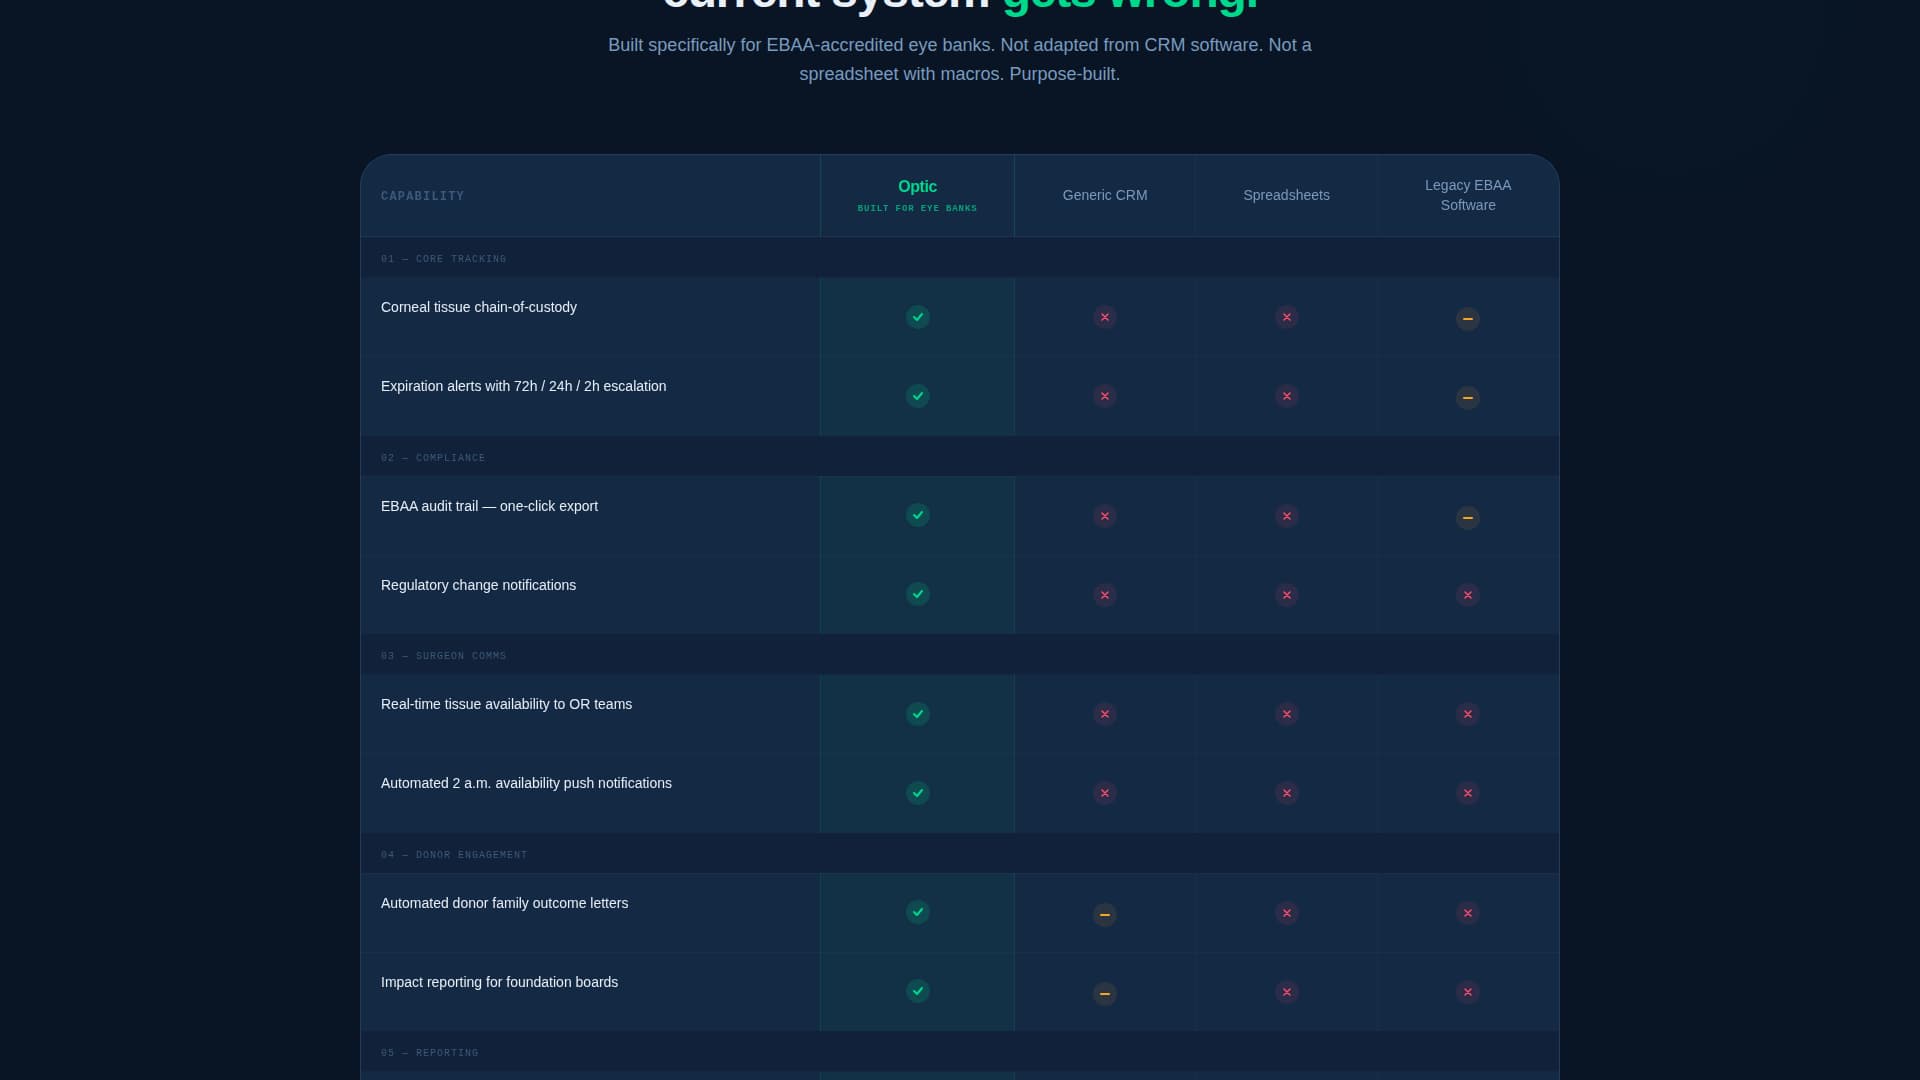
Task: Click Spreadsheets cross for Regulatory change notifications
Action: (x=1286, y=595)
